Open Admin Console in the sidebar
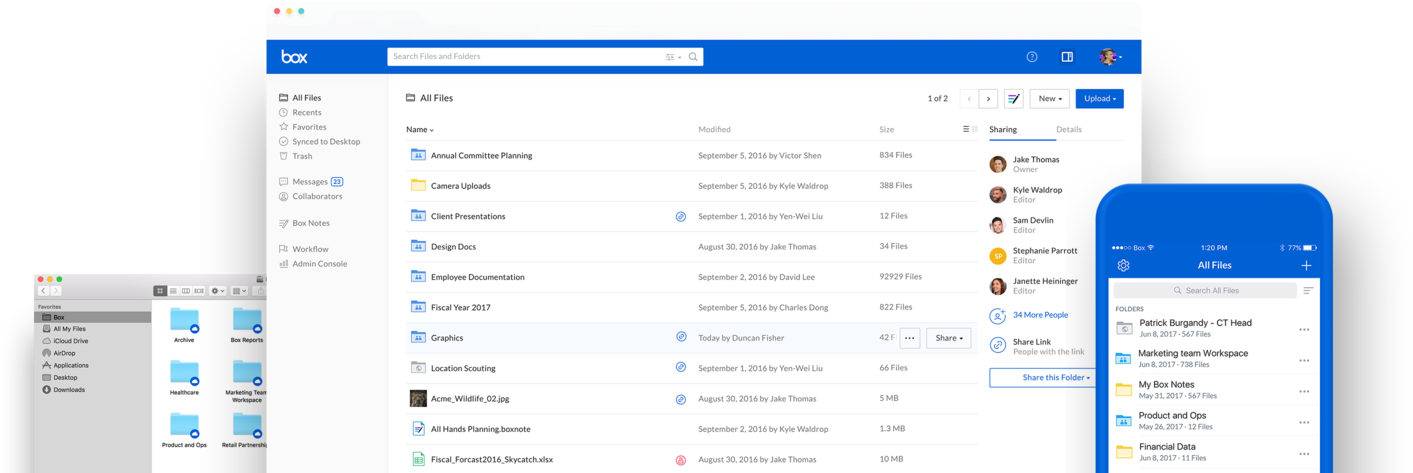Image resolution: width=1413 pixels, height=473 pixels. click(x=313, y=264)
